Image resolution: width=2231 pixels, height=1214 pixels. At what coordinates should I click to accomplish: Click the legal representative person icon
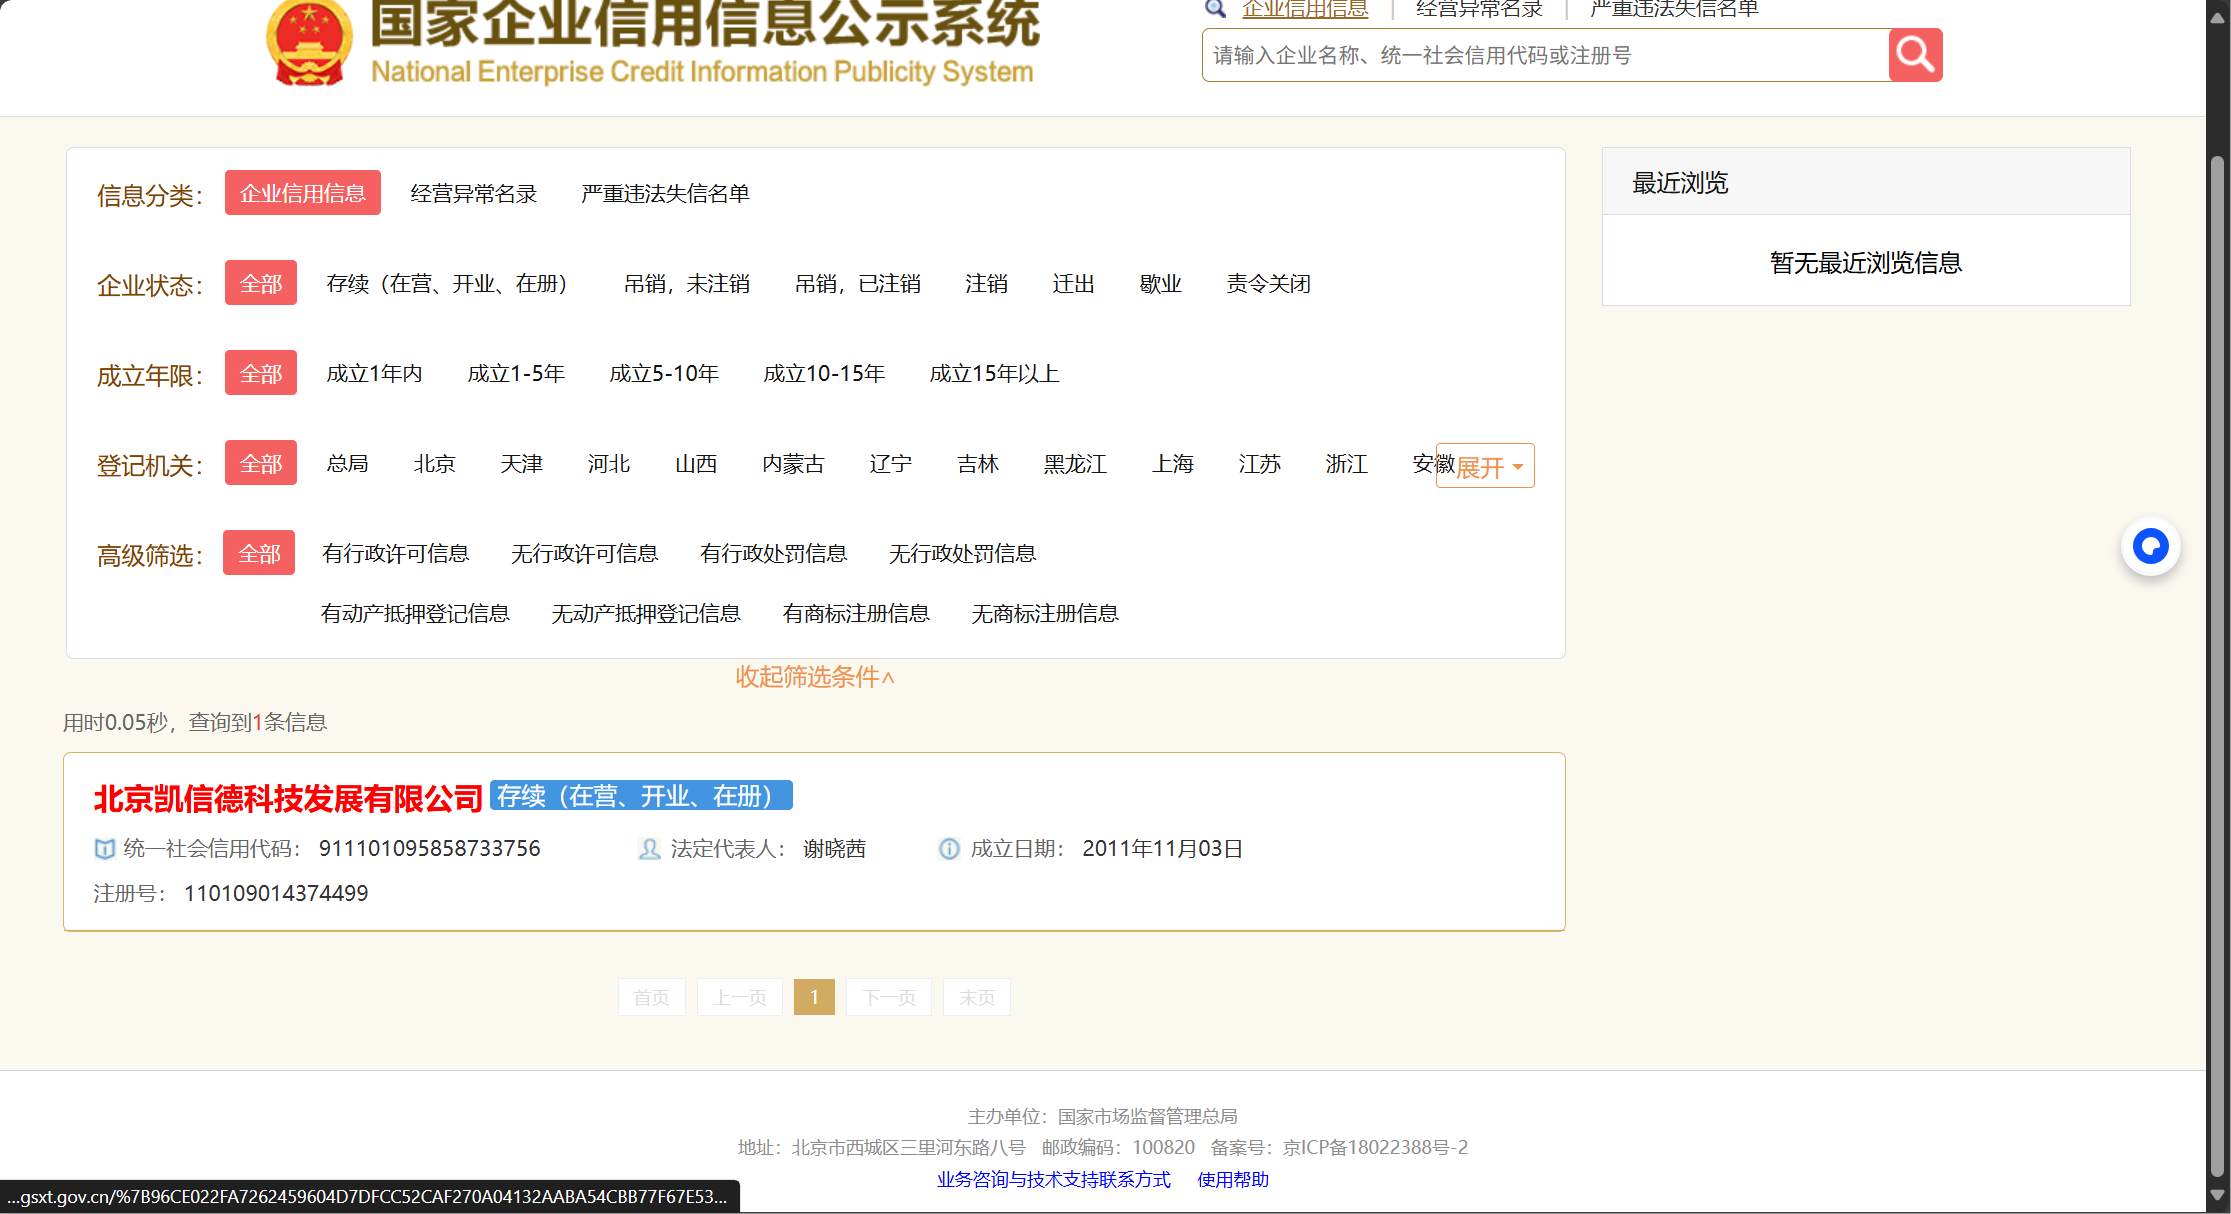coord(649,849)
